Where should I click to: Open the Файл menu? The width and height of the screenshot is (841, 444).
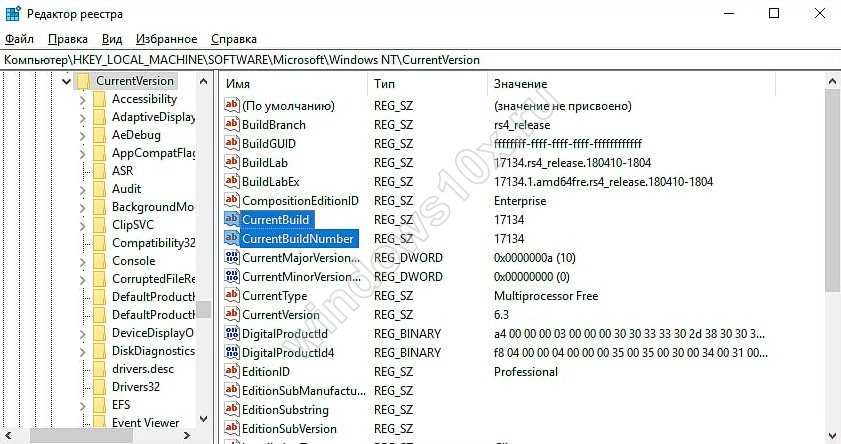(19, 39)
